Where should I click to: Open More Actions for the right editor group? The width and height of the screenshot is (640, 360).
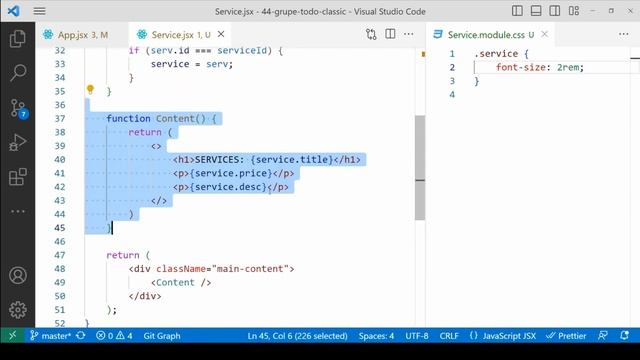pyautogui.click(x=623, y=34)
